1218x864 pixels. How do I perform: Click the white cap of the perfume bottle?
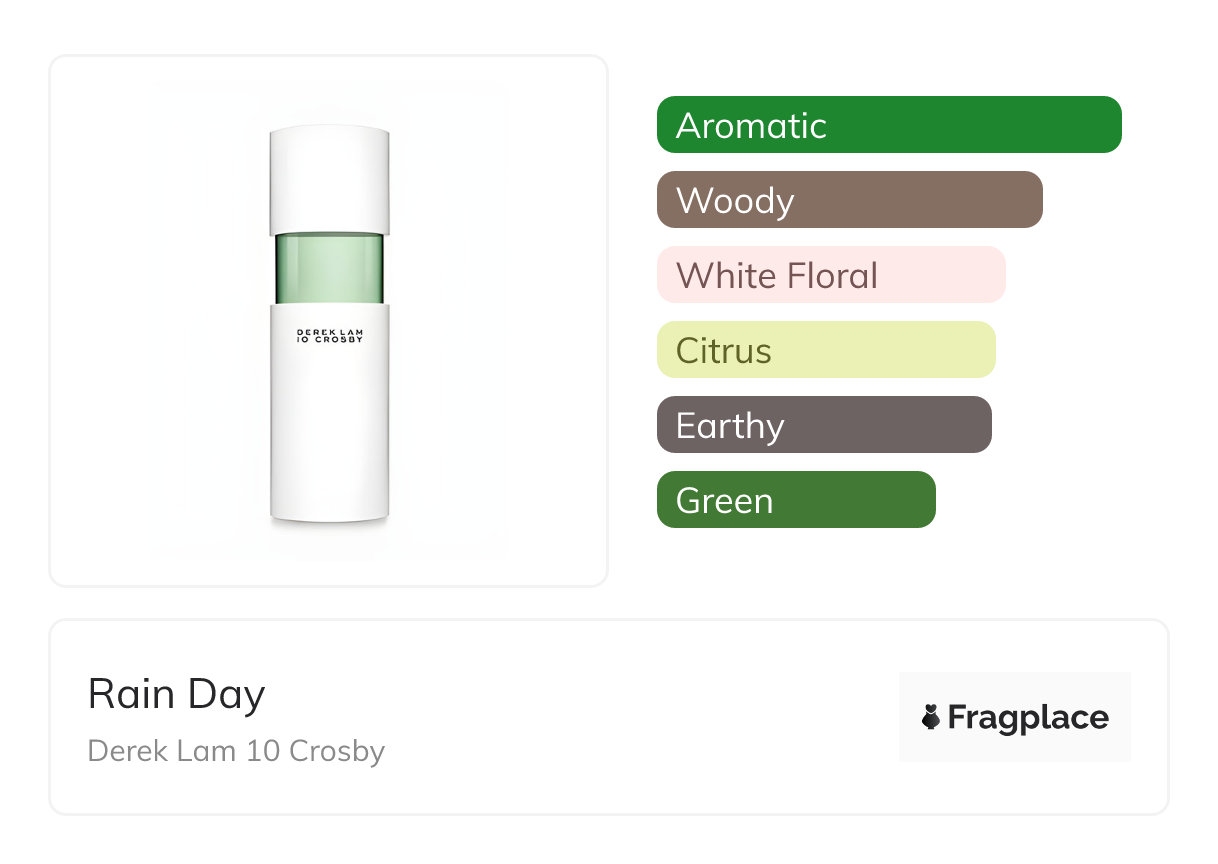[x=329, y=180]
